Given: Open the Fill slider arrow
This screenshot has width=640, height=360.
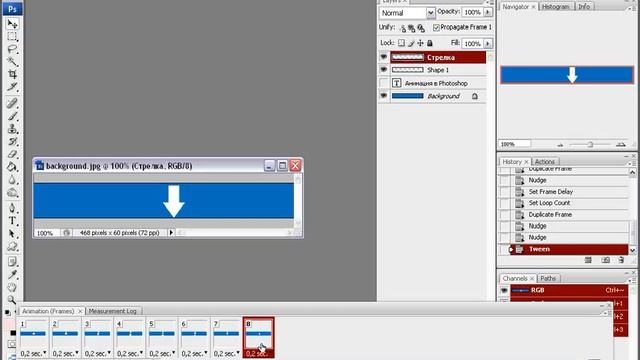Looking at the screenshot, I should click(488, 43).
